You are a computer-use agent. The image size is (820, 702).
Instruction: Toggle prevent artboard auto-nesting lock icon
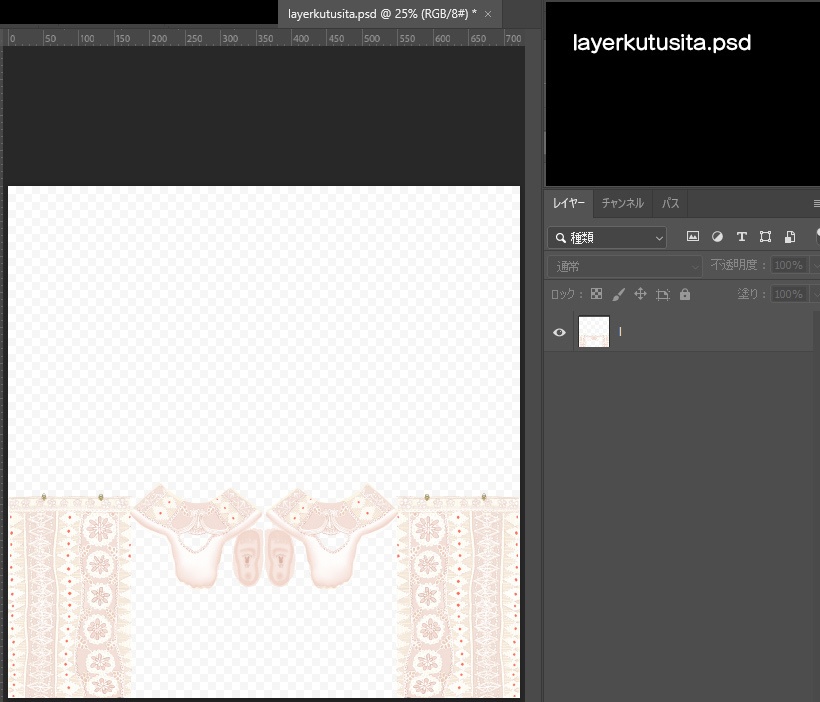pyautogui.click(x=663, y=295)
